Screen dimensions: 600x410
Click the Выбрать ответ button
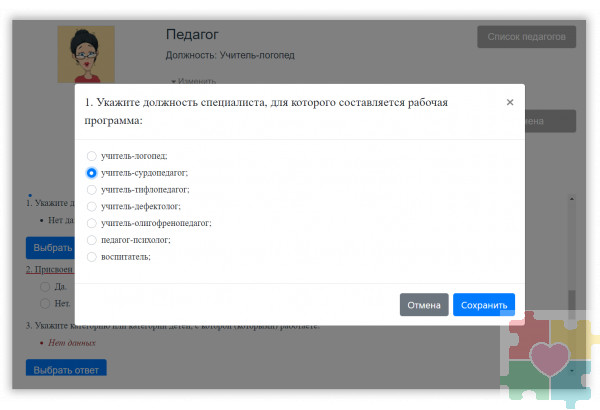[66, 370]
